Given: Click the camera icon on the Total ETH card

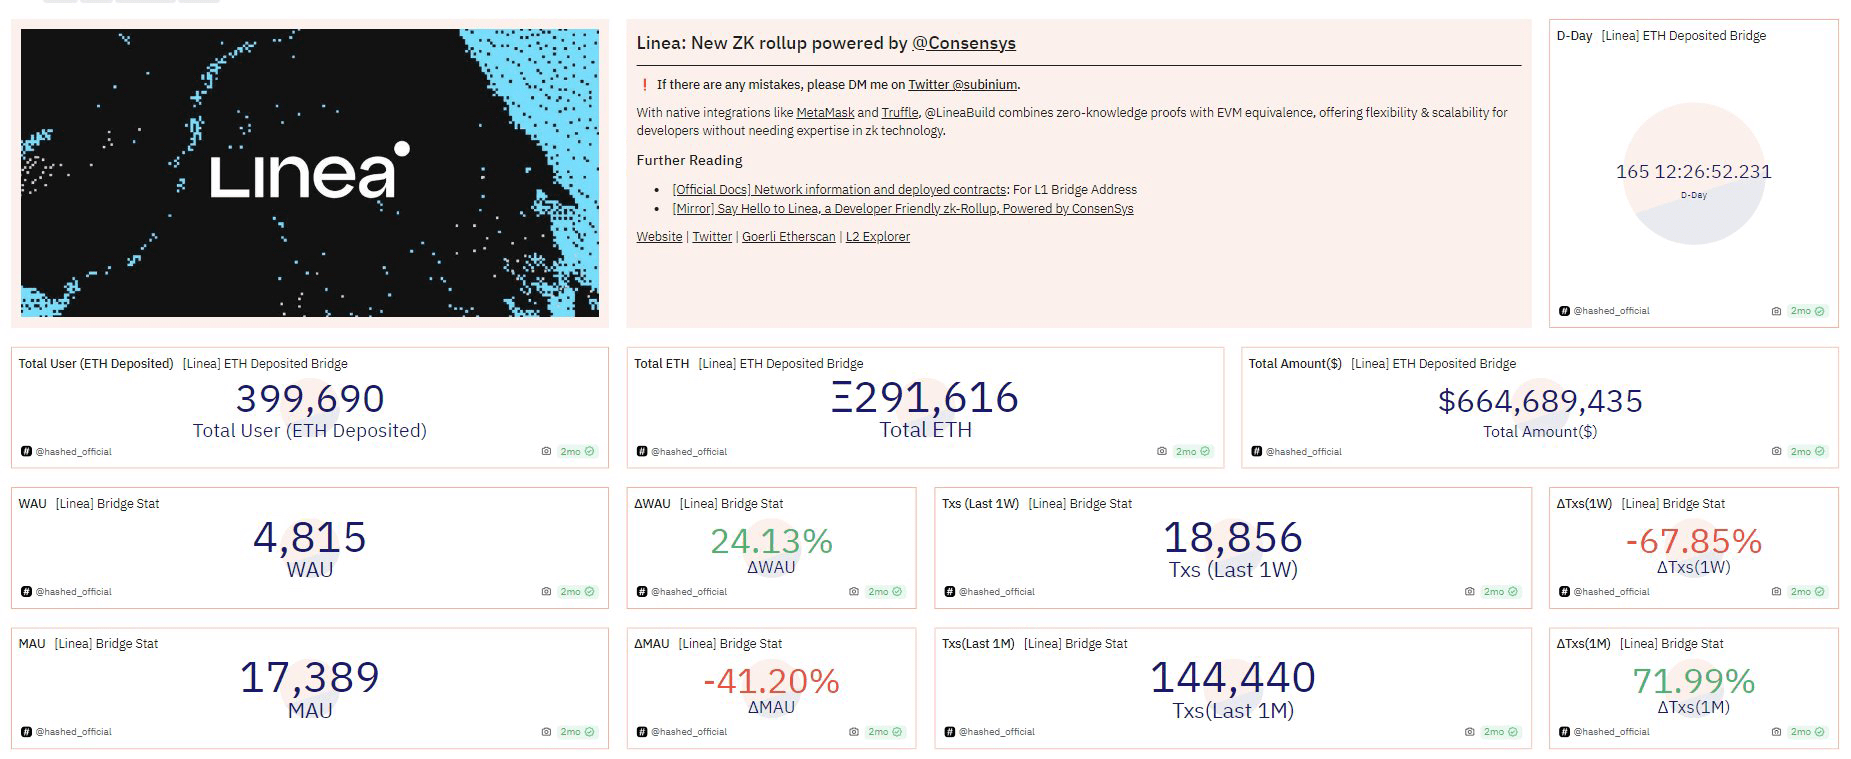Looking at the screenshot, I should [1161, 452].
